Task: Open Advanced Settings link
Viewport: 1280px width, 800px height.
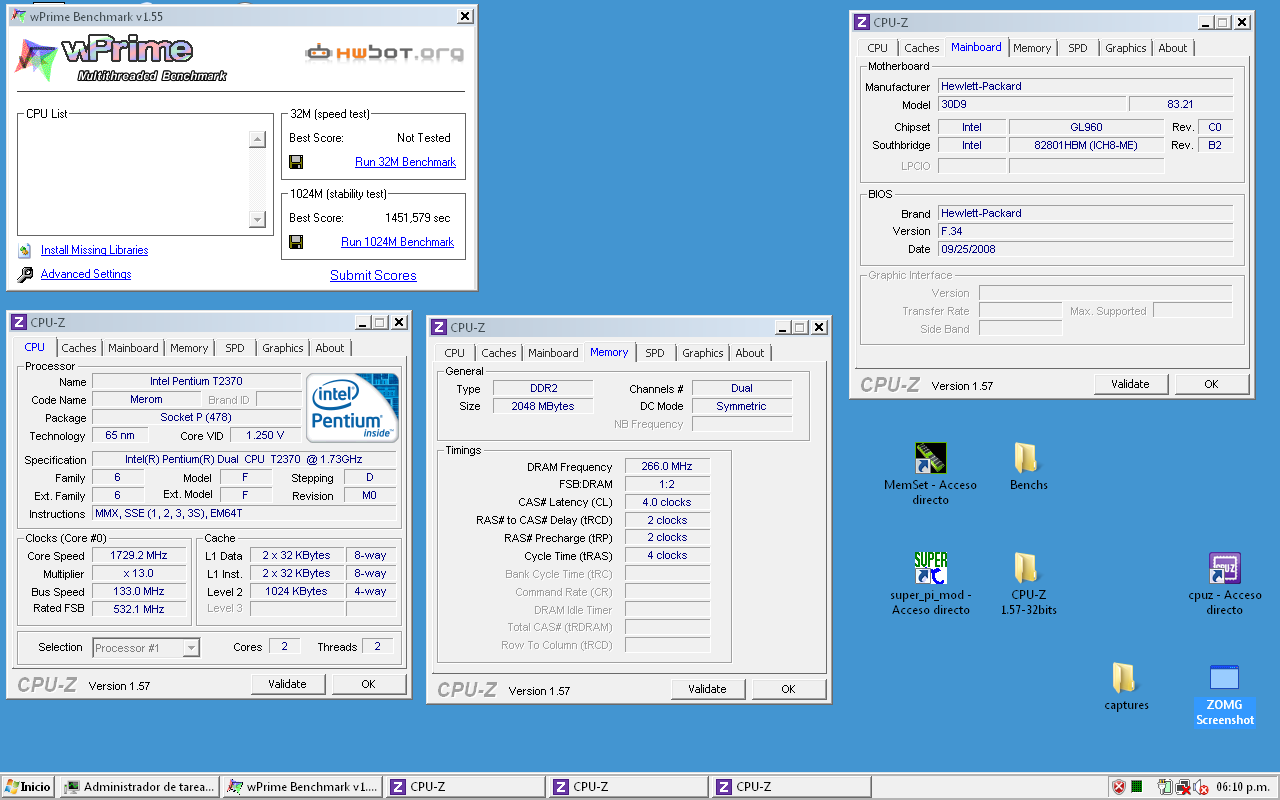Action: pos(86,274)
